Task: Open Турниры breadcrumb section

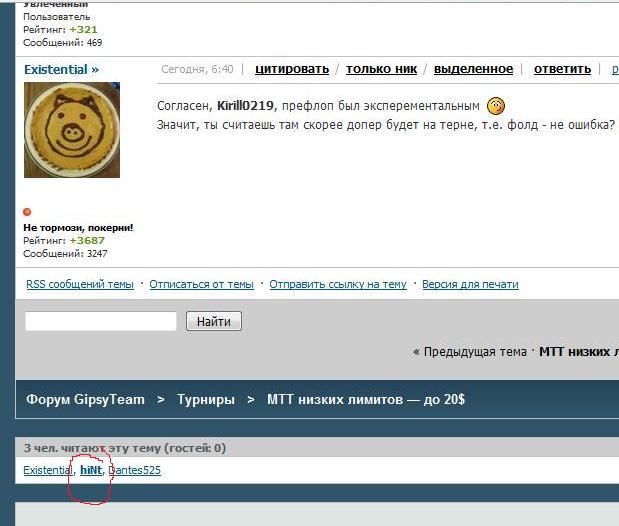Action: [206, 400]
